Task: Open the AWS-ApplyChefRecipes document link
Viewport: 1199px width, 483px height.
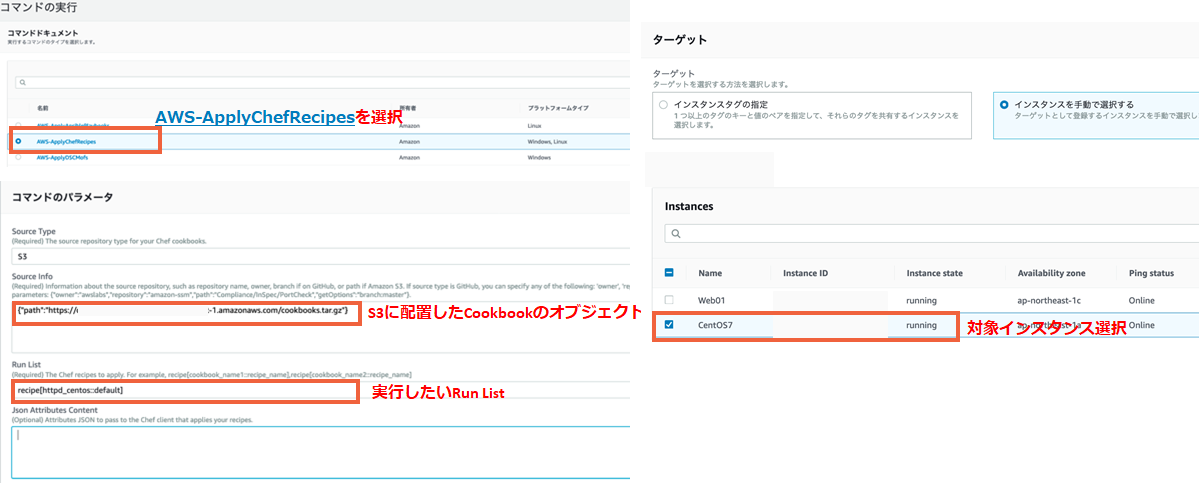Action: point(66,141)
